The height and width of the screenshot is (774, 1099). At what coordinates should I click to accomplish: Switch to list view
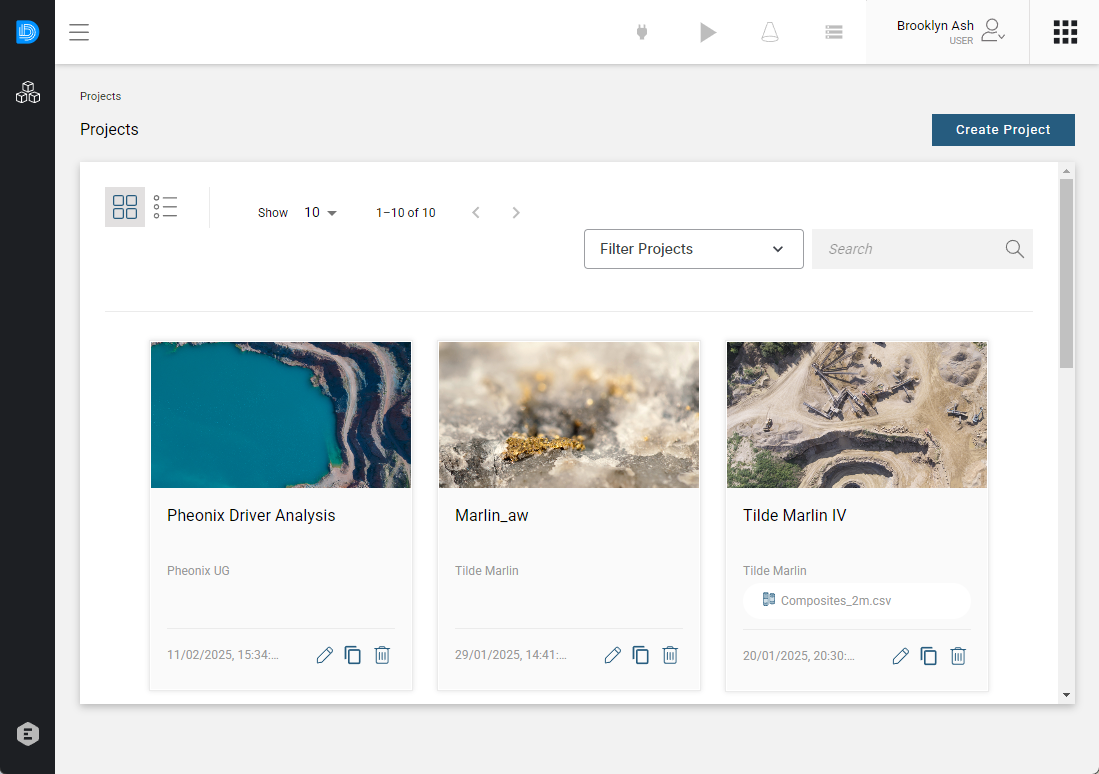[x=165, y=207]
